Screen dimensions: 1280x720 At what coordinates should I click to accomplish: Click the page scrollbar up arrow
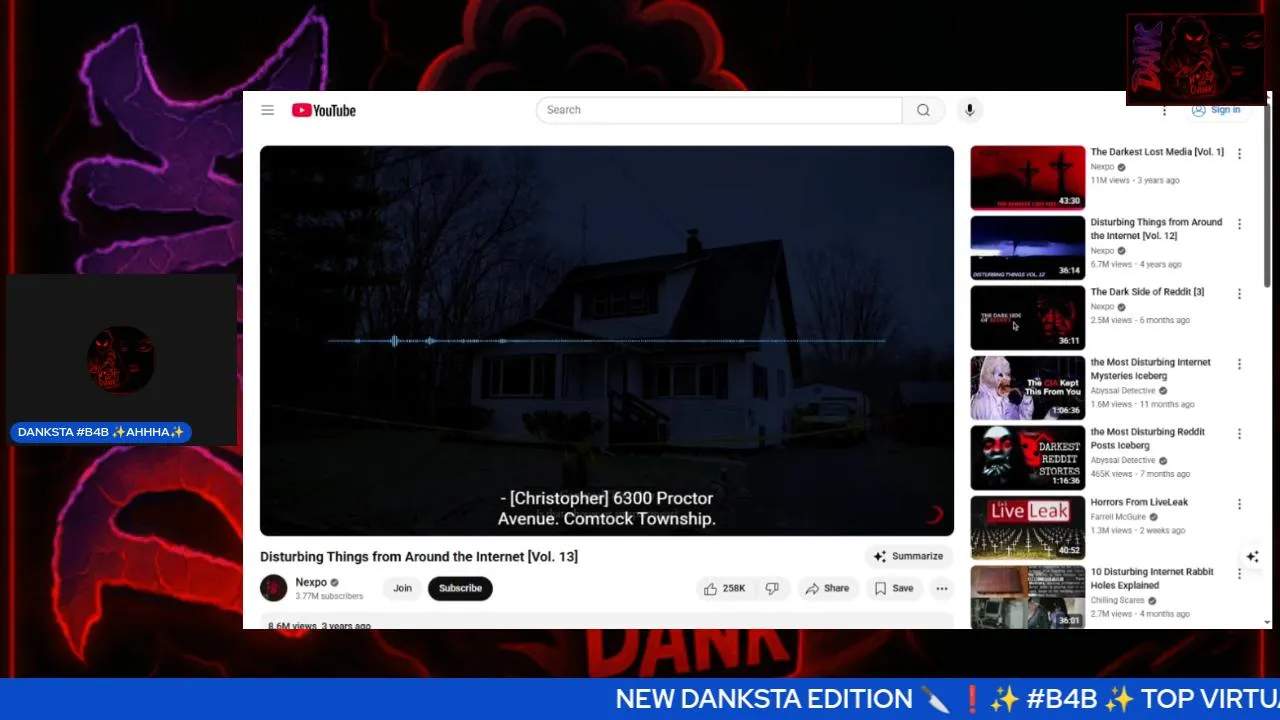click(x=1268, y=98)
